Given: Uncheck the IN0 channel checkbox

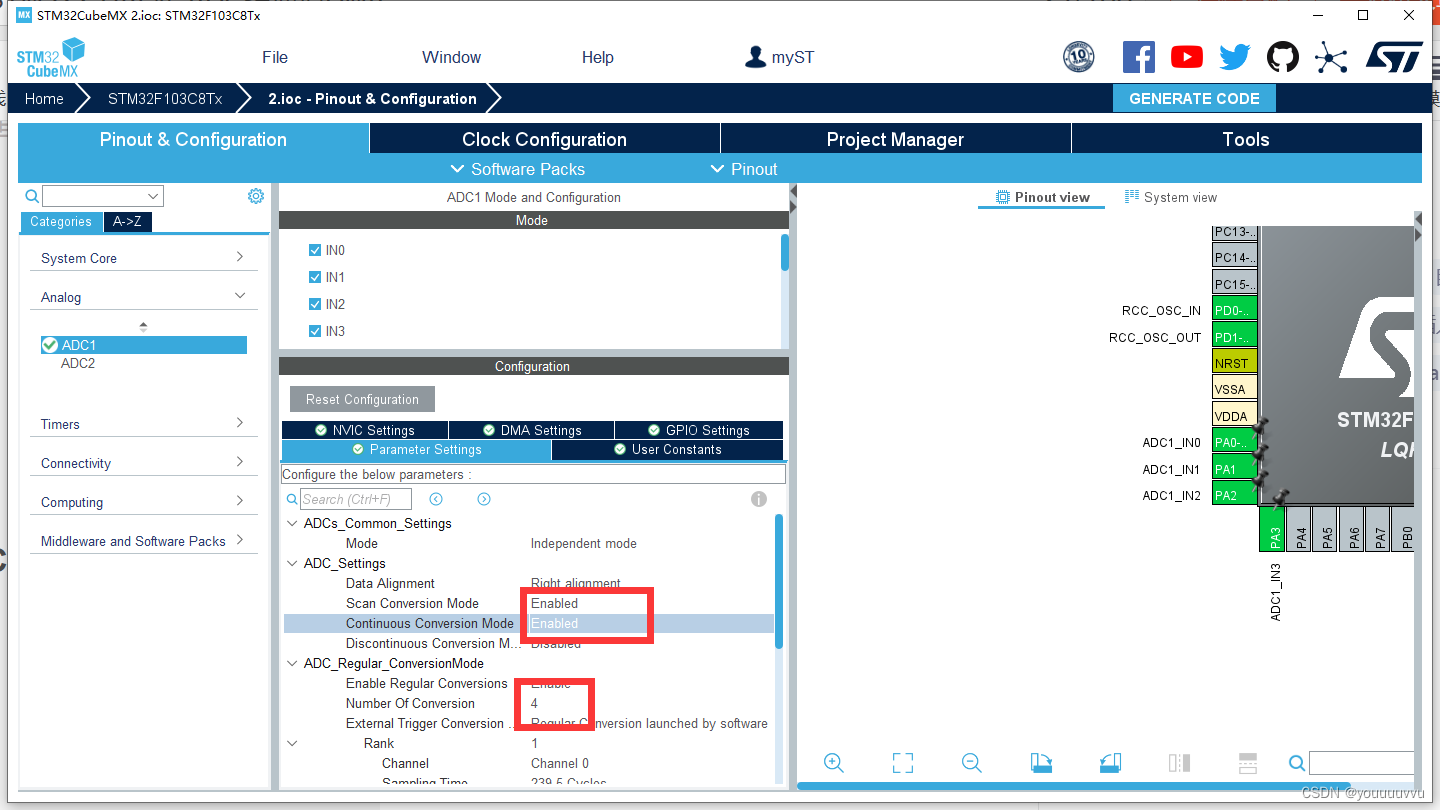Looking at the screenshot, I should (315, 250).
